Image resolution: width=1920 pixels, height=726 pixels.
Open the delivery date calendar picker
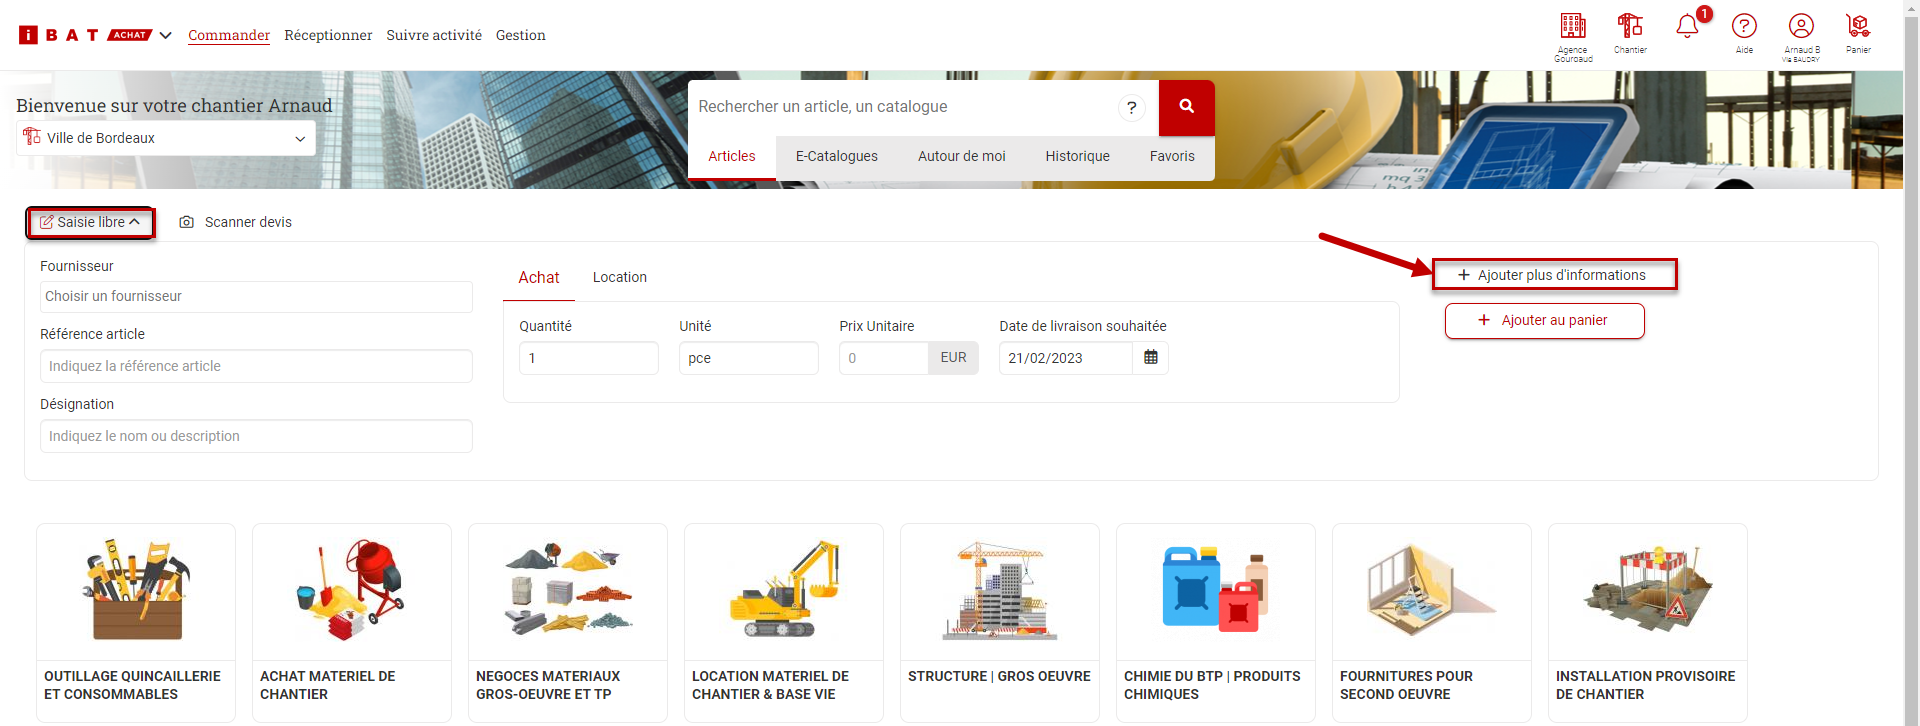pos(1150,358)
